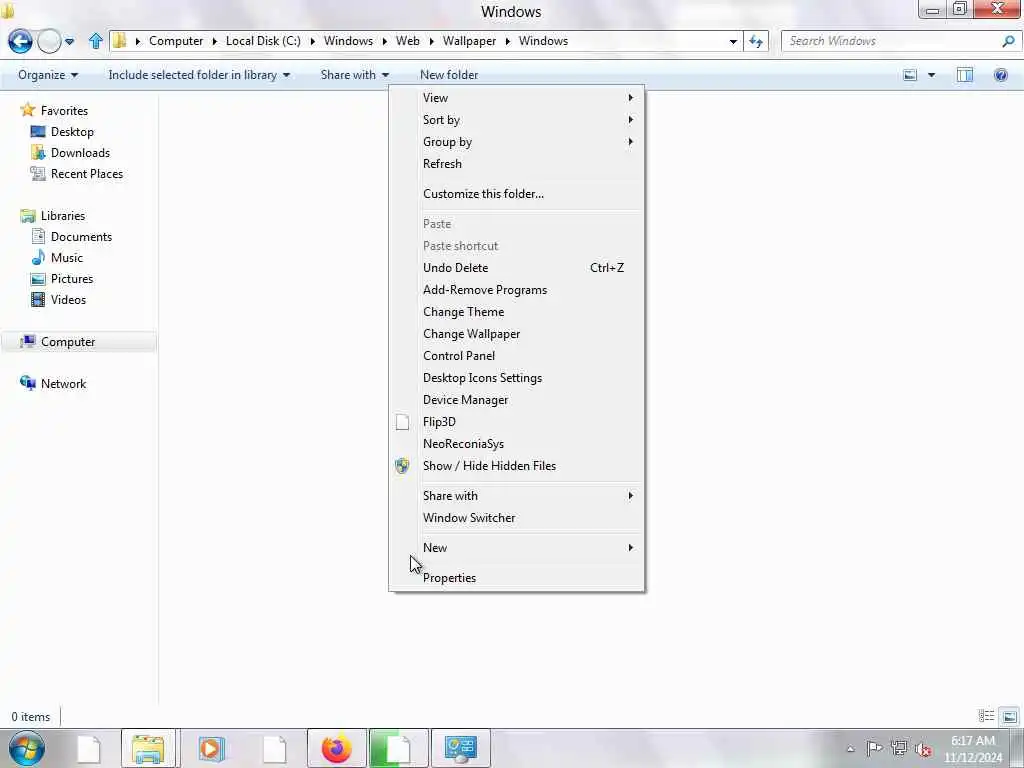Open Control Panel from context menu
This screenshot has width=1024, height=768.
coord(517,356)
